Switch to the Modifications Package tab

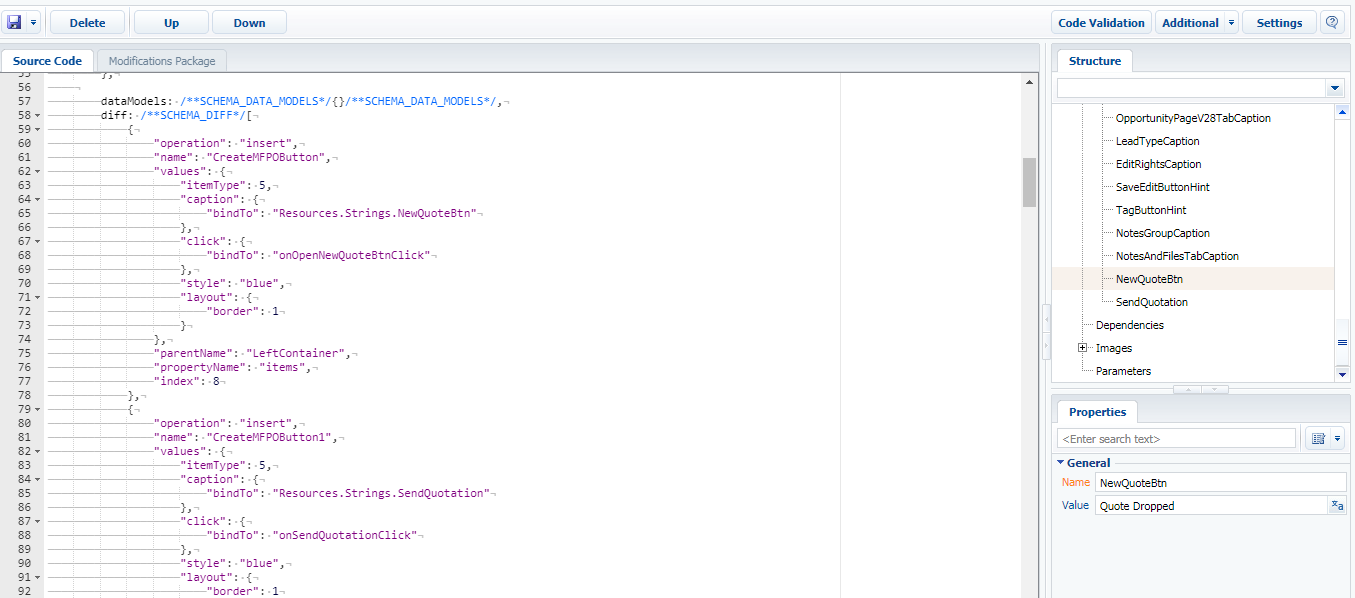pyautogui.click(x=162, y=61)
